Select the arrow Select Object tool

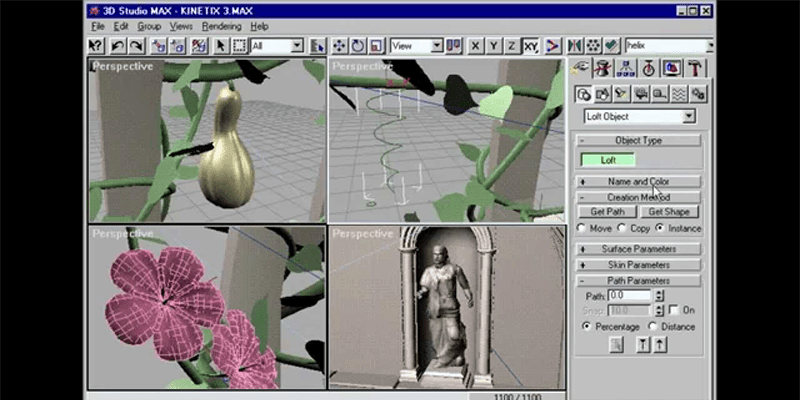[x=220, y=46]
